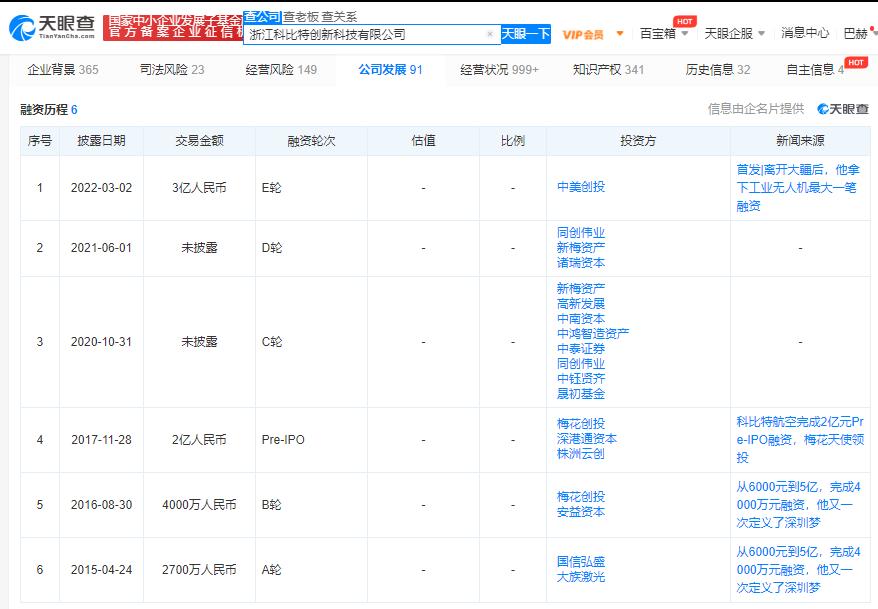The width and height of the screenshot is (878, 609).
Task: Open the VIP会员 link
Action: click(x=583, y=34)
